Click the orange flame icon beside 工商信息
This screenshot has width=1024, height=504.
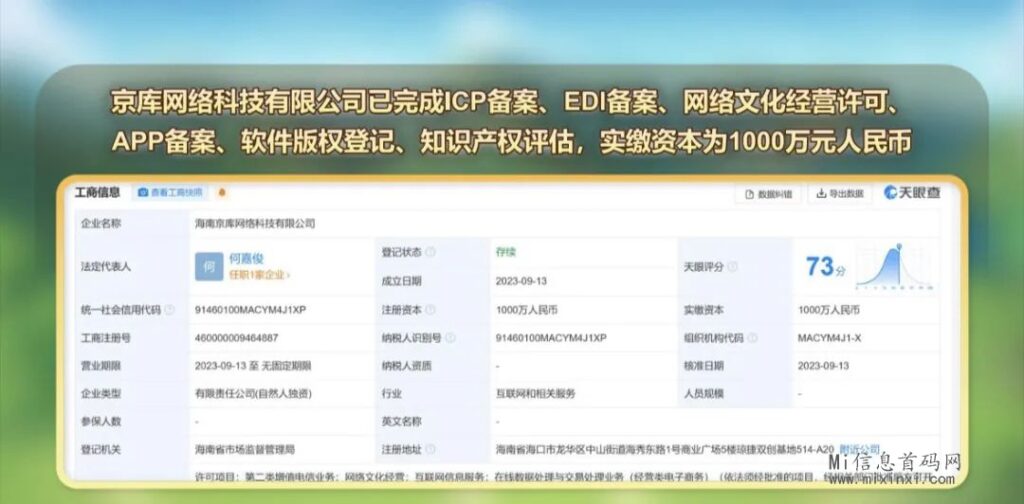coord(222,192)
